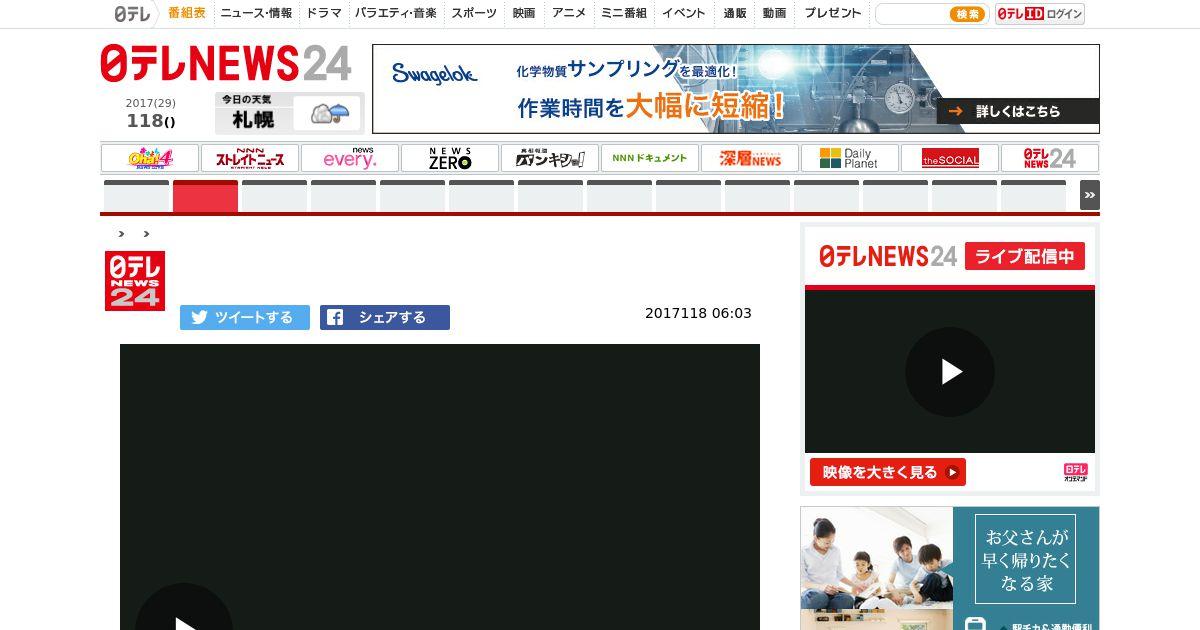This screenshot has width=1200, height=630.
Task: Open 通販 menu item
Action: tap(735, 13)
